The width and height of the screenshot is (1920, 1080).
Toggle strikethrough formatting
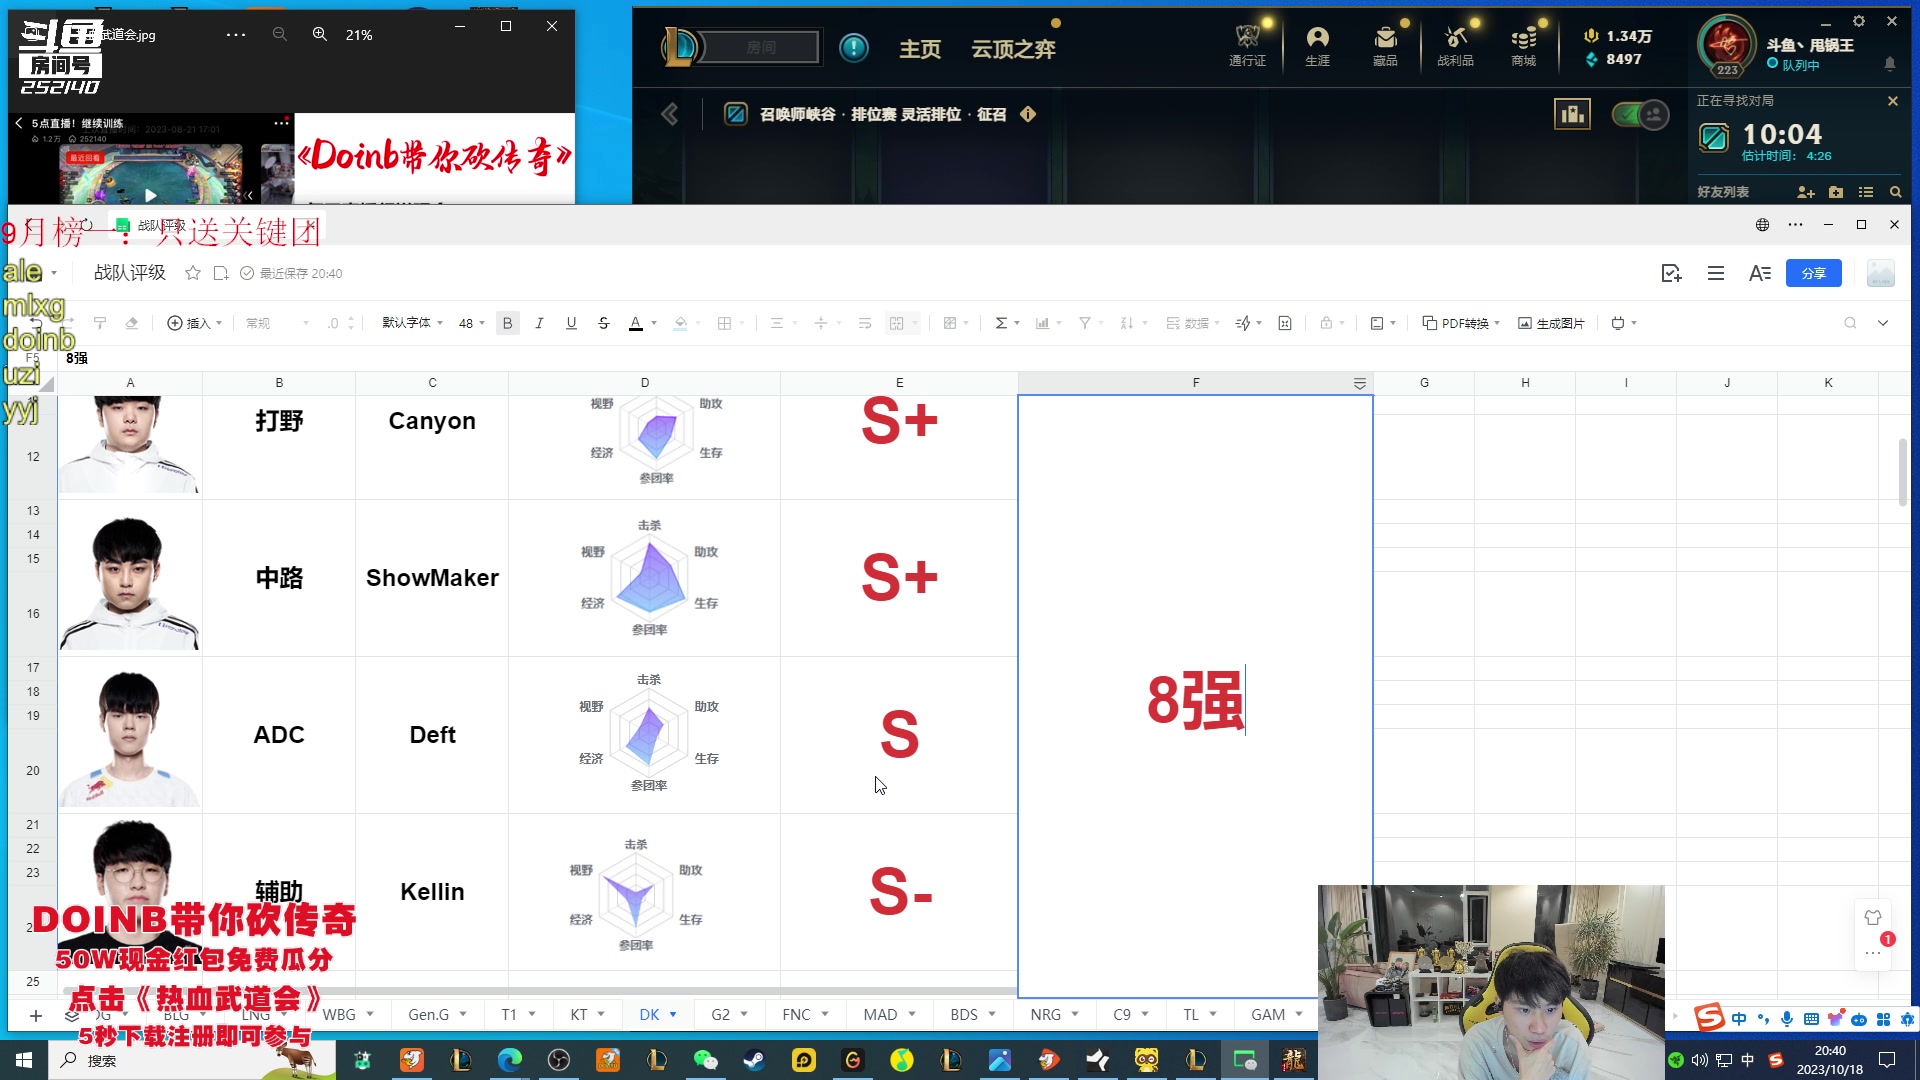coord(603,323)
